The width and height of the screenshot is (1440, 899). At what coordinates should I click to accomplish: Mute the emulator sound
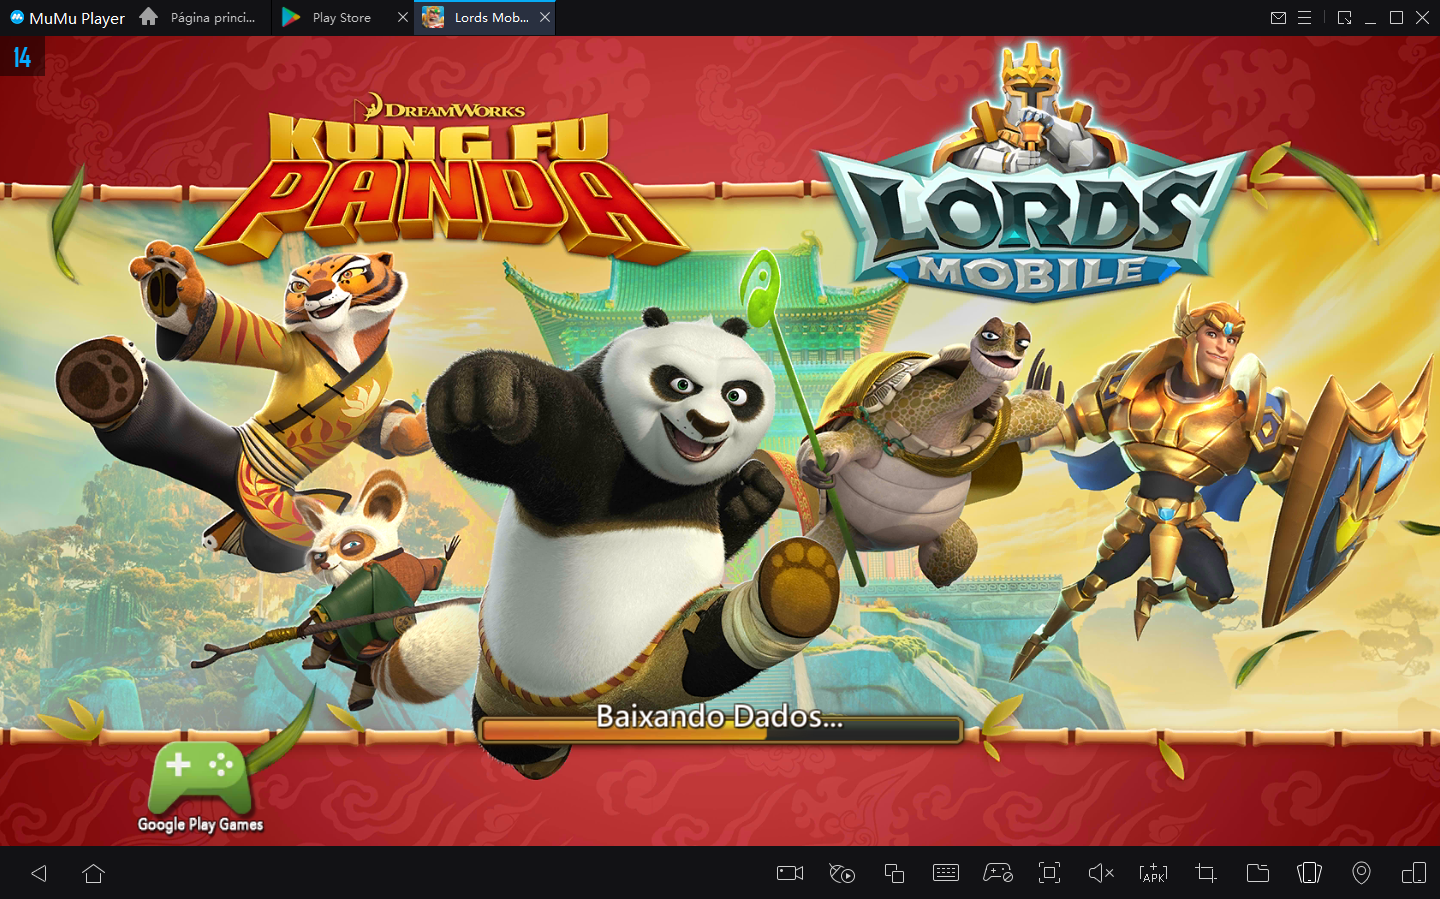coord(1101,873)
